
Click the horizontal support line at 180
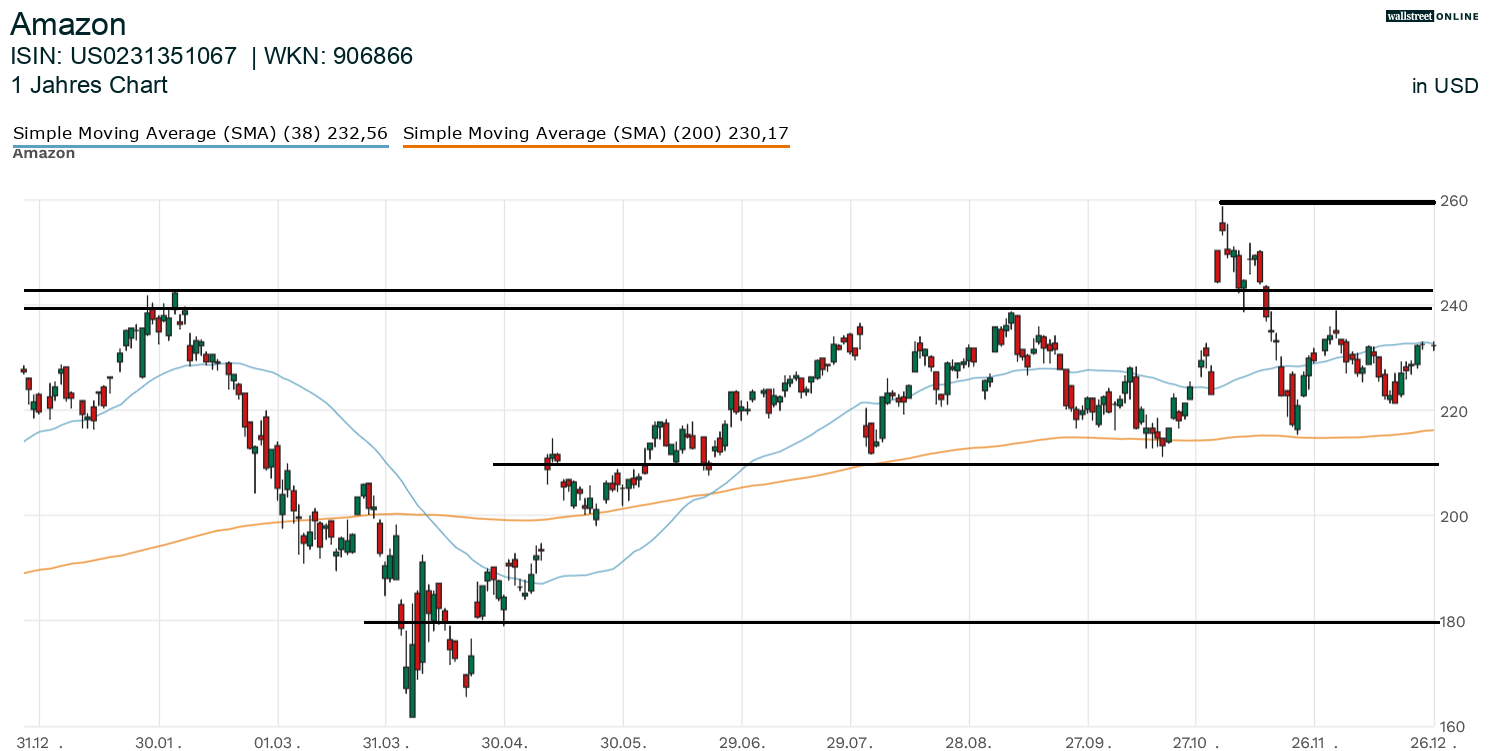click(900, 622)
